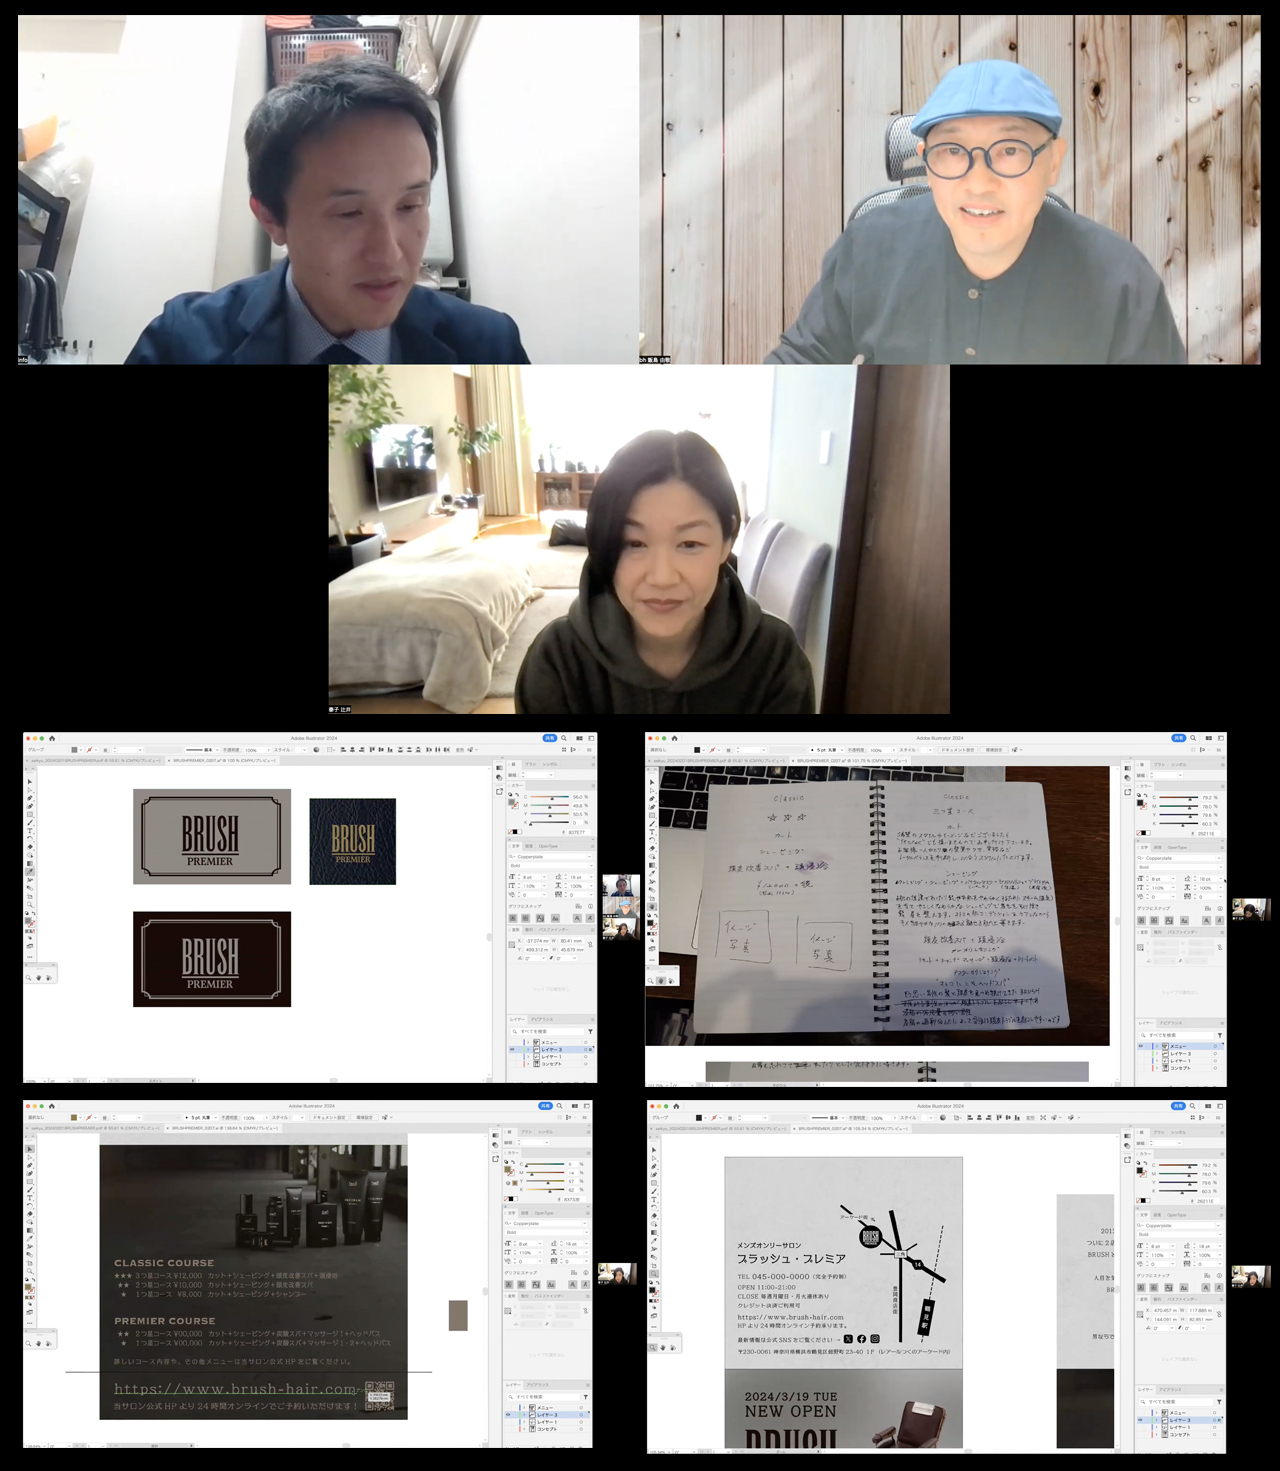Click コンセプト layer target circle in BRUSH logos window
The image size is (1280, 1471).
pyautogui.click(x=585, y=1064)
